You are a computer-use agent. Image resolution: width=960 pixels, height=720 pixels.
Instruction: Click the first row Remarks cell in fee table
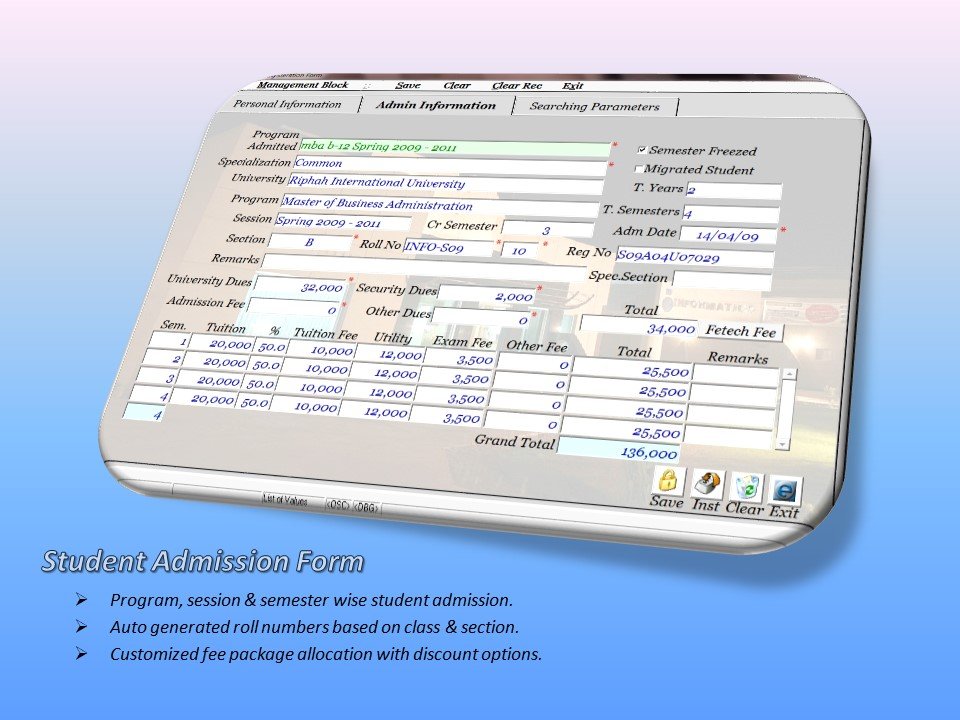(737, 376)
